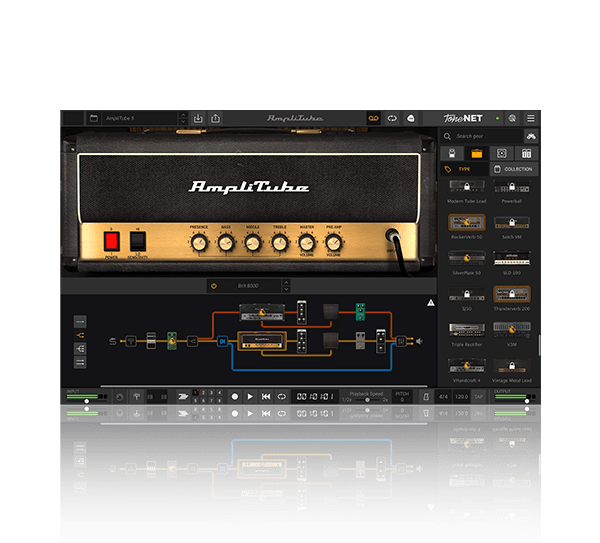This screenshot has width=600, height=543.
Task: Click the TREBLE knob
Action: pyautogui.click(x=280, y=243)
